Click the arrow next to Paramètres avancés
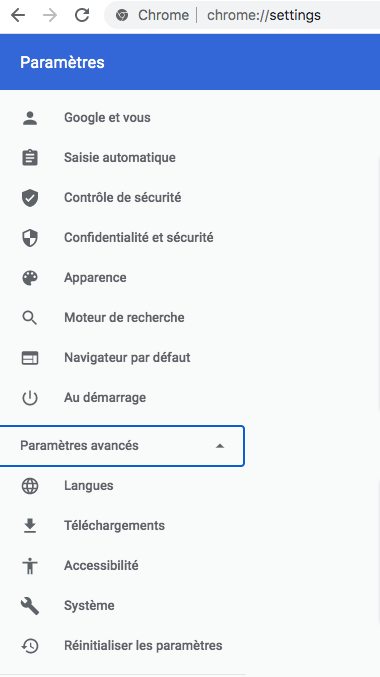This screenshot has height=677, width=380. (x=220, y=446)
